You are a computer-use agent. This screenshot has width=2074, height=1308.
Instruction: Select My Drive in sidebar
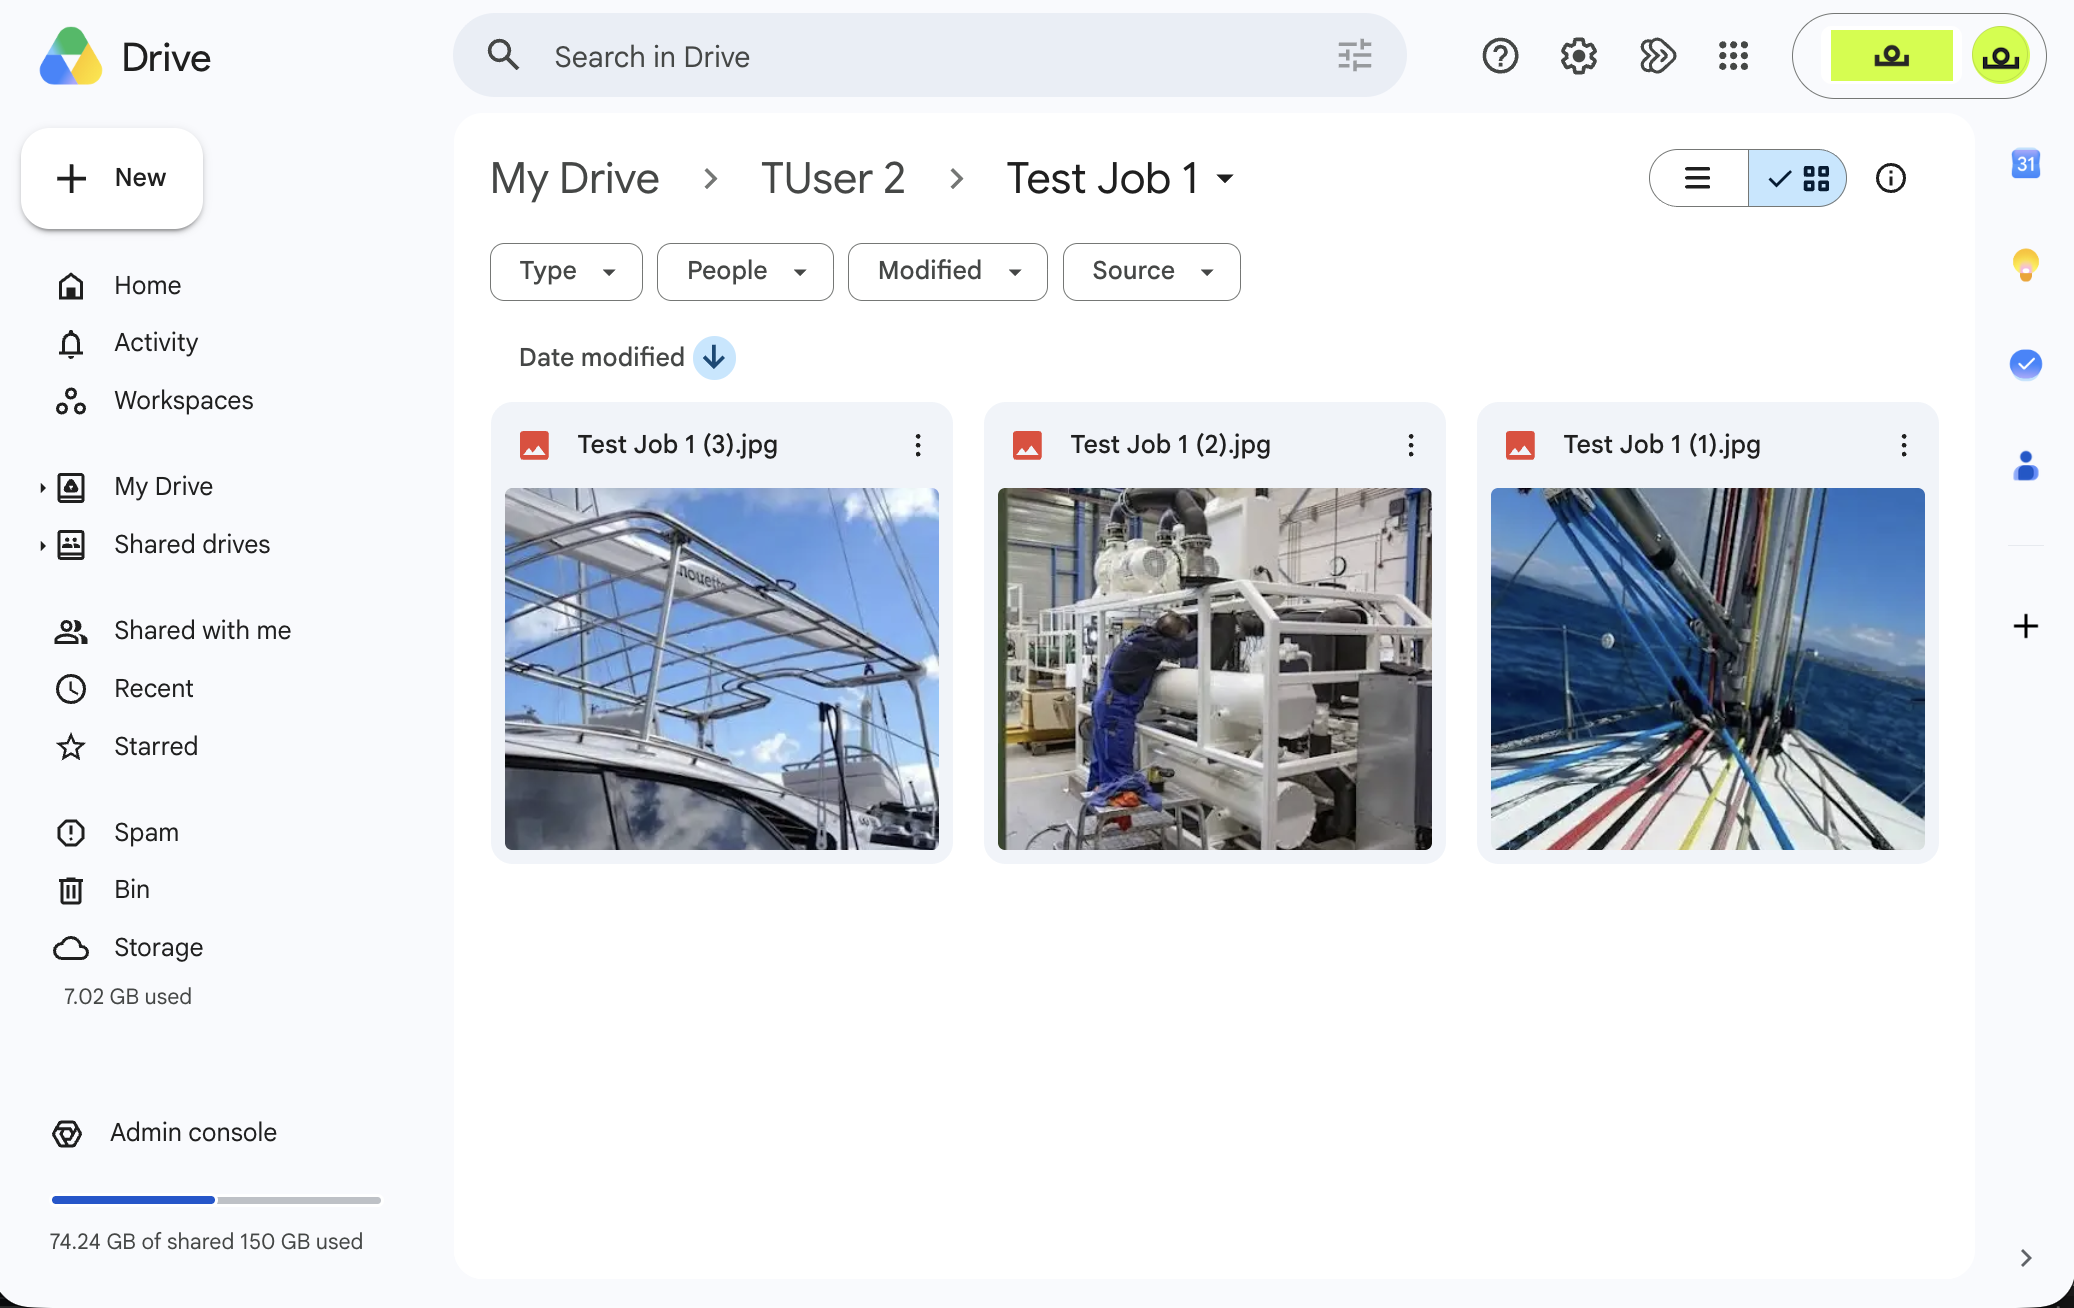coord(163,487)
